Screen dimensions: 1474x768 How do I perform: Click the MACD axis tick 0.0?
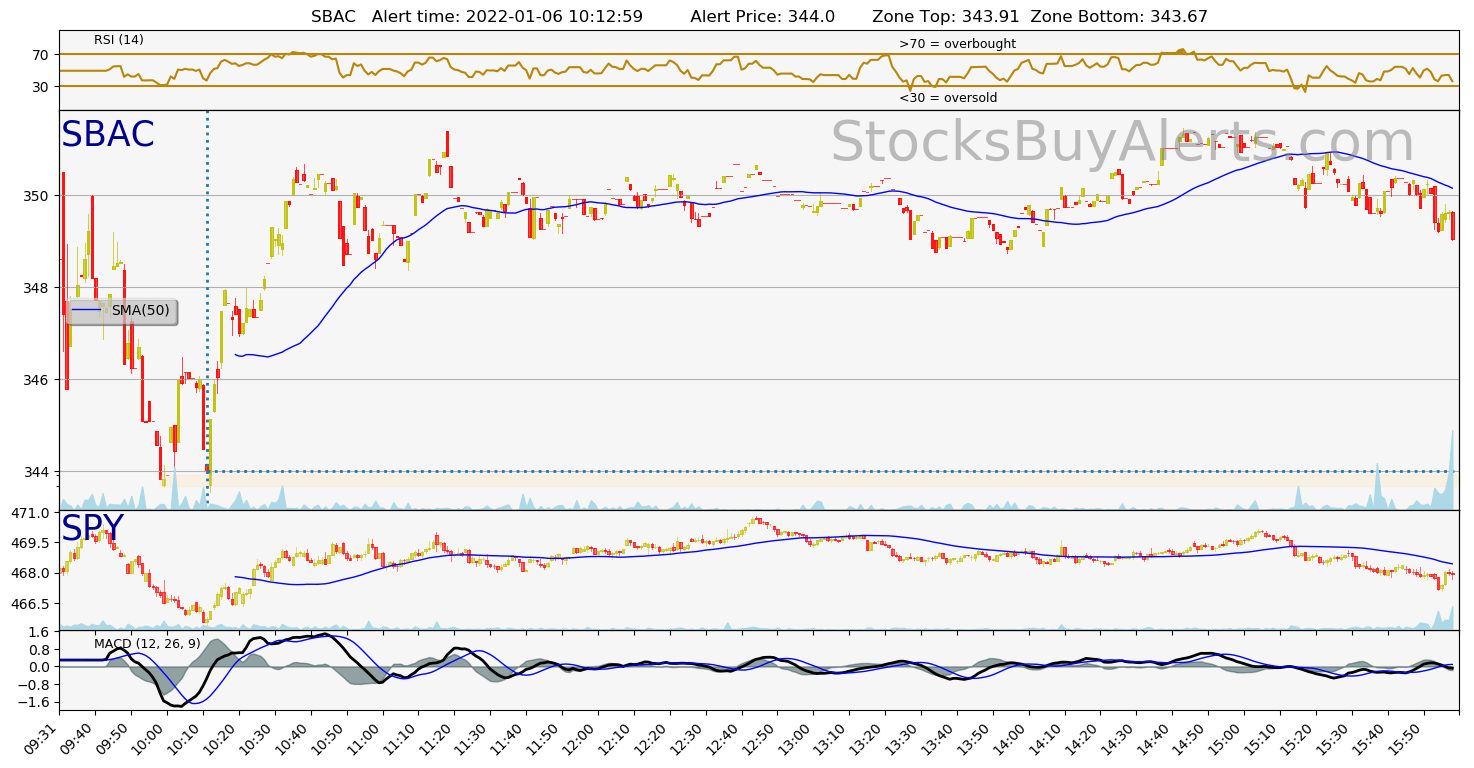pos(40,667)
